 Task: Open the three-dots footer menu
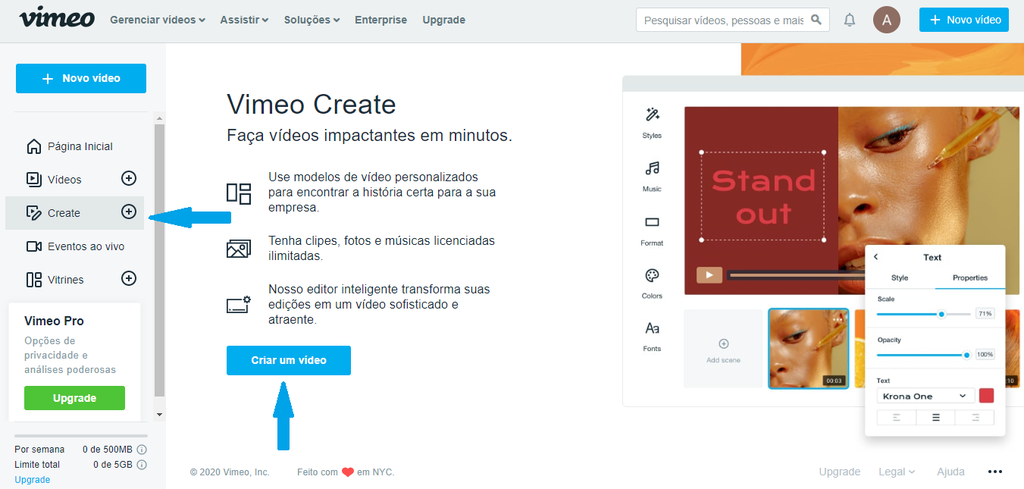[x=995, y=471]
